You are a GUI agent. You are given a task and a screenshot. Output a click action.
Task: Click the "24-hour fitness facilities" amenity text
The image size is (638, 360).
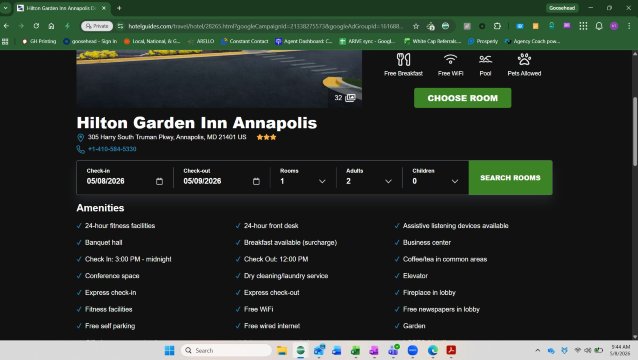click(120, 226)
